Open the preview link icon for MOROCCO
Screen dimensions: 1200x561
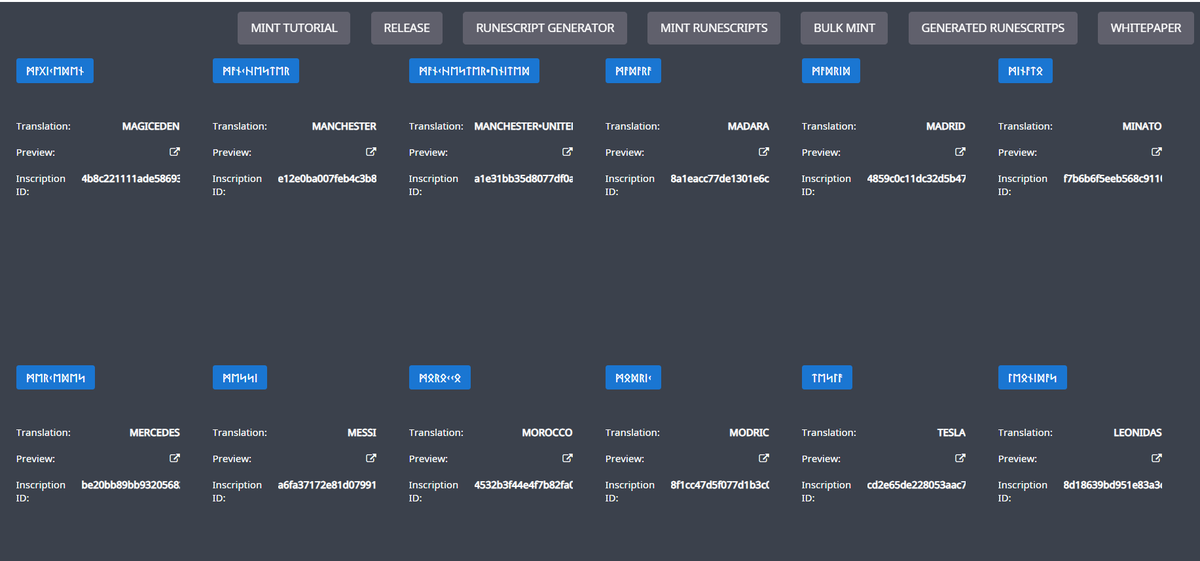567,458
